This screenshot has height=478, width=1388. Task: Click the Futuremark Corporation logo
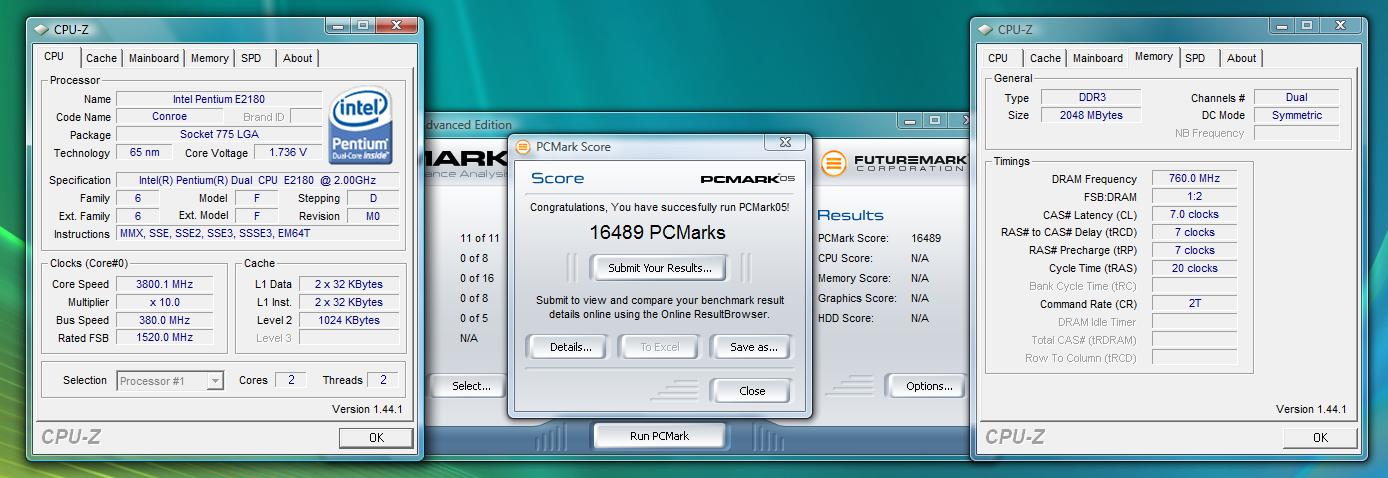894,162
